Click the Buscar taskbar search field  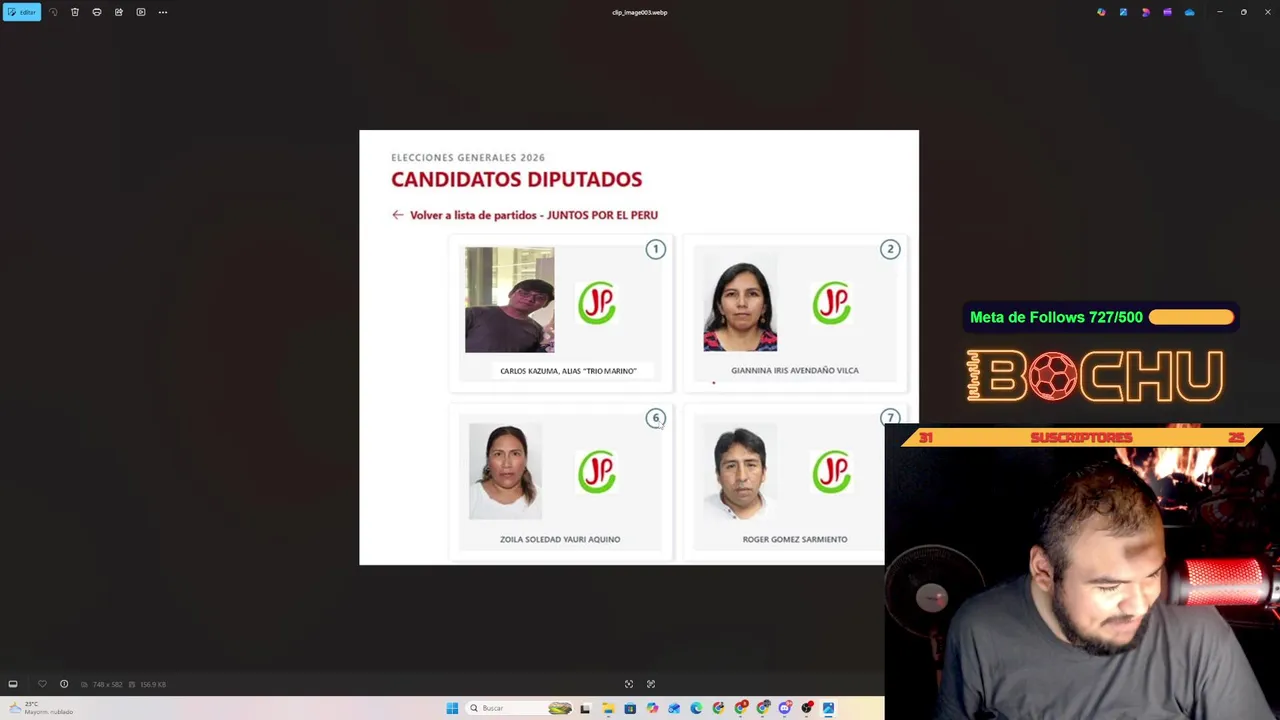point(519,708)
